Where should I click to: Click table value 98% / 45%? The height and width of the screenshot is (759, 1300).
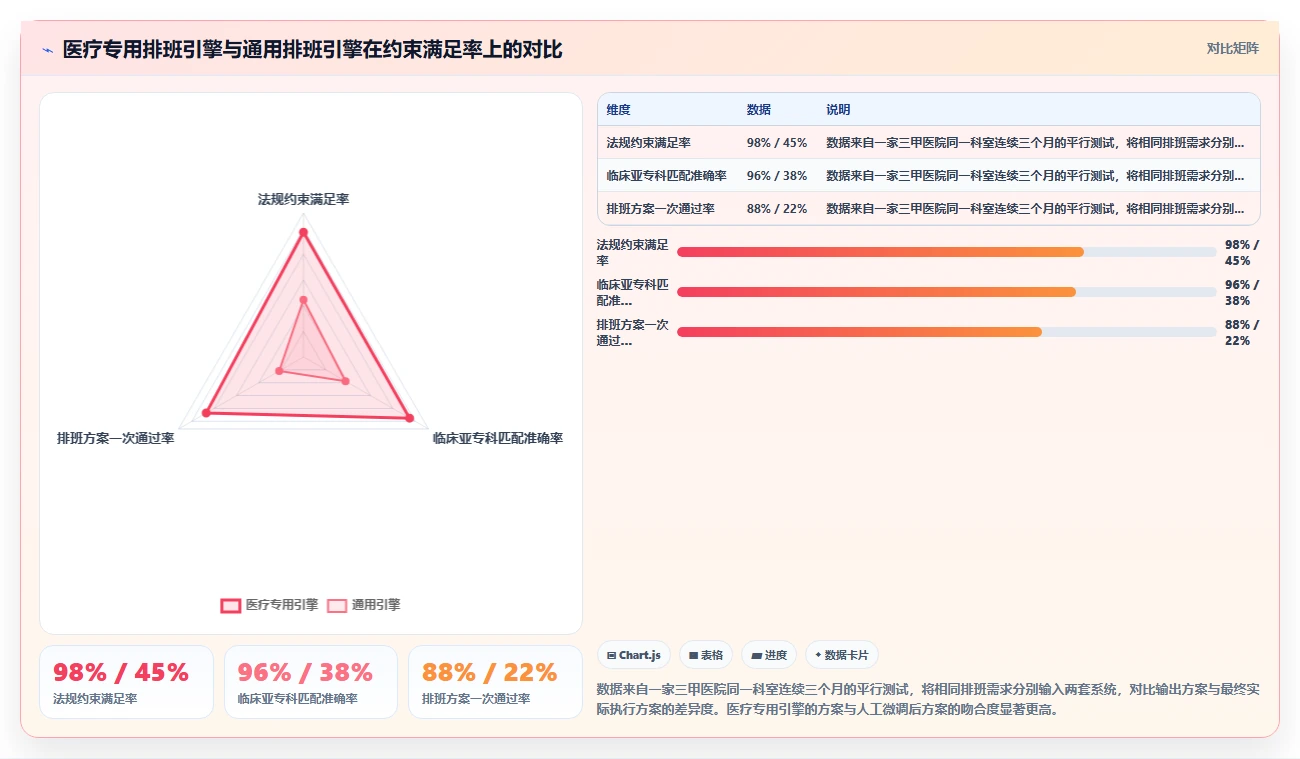(776, 143)
